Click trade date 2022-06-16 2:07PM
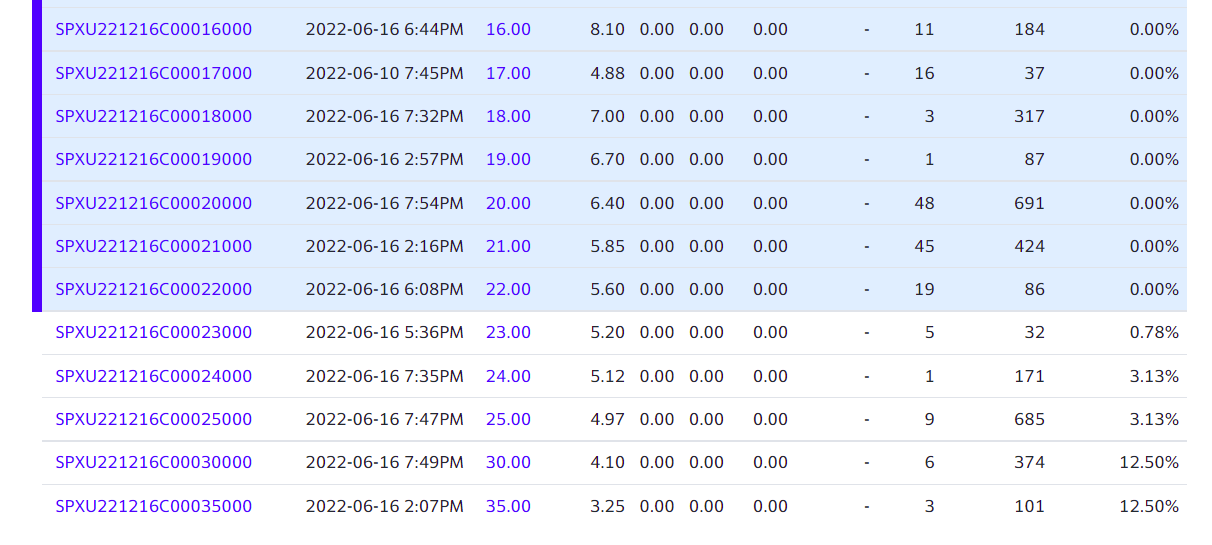Screen dimensions: 1212x545 (x=385, y=506)
